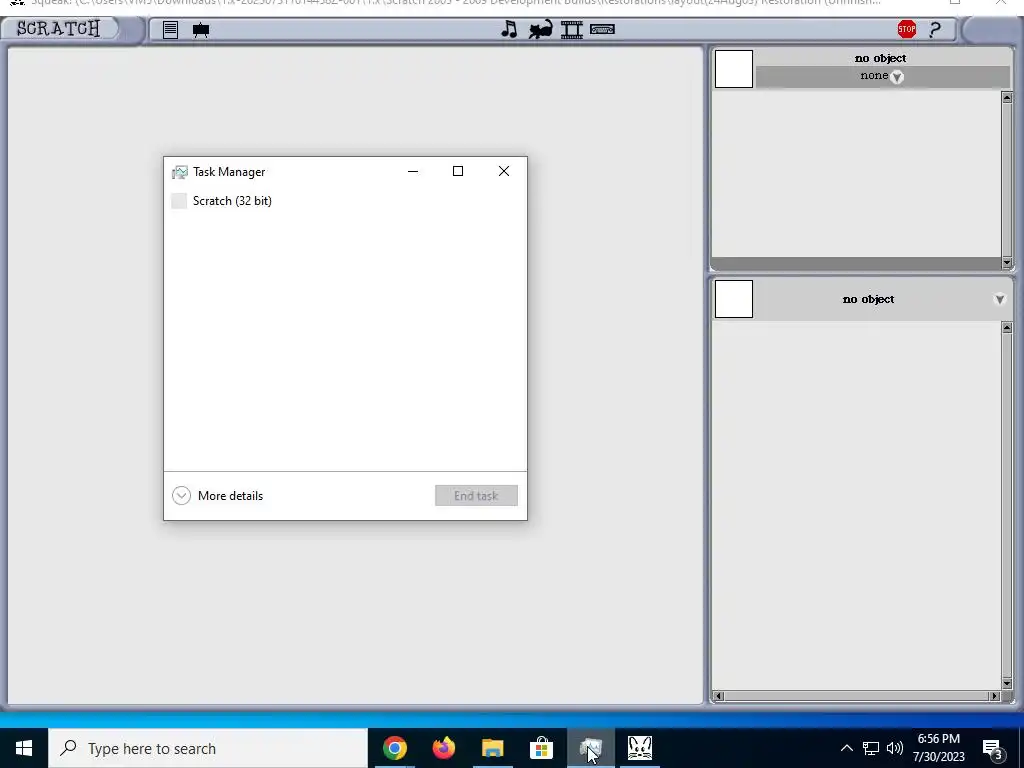Expand 'More details' in Task Manager
This screenshot has height=768, width=1024.
coord(217,496)
